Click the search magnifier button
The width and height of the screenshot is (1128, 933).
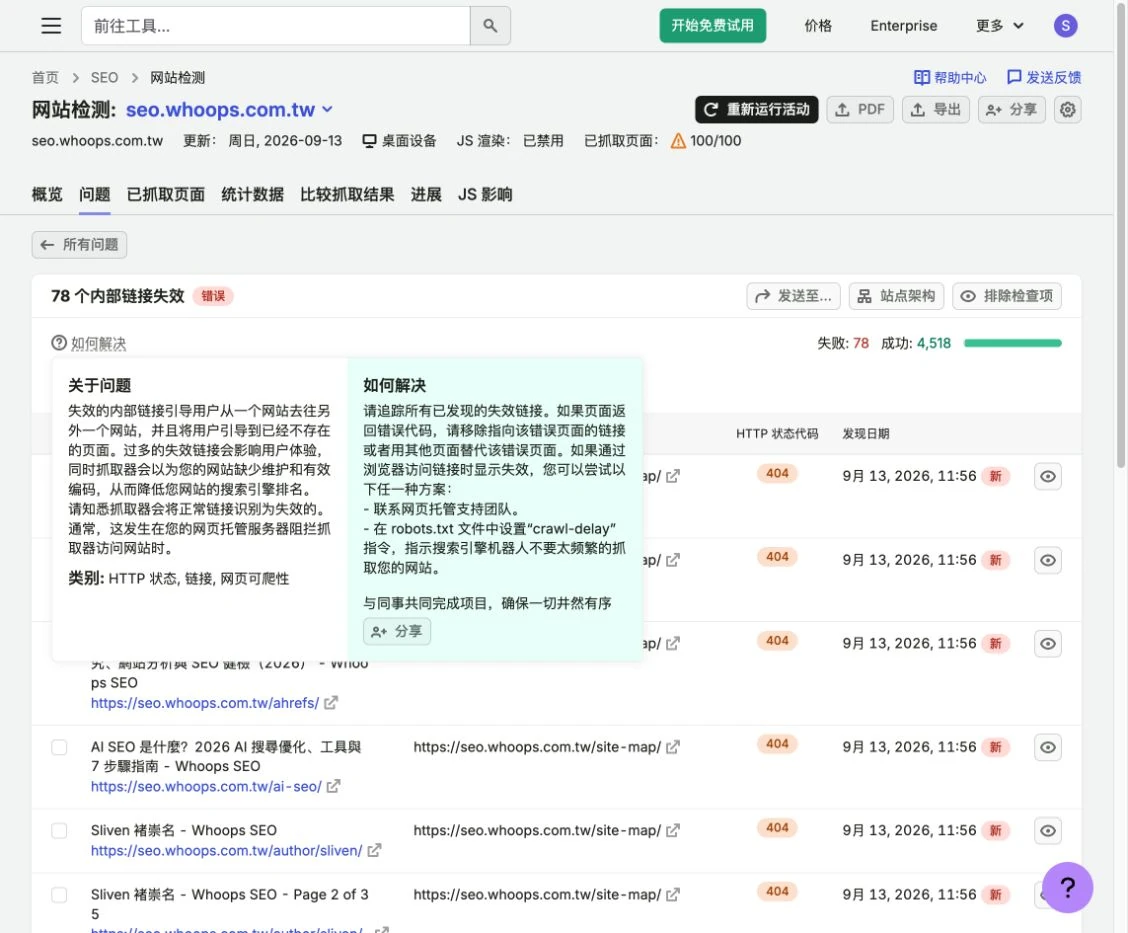(x=490, y=26)
